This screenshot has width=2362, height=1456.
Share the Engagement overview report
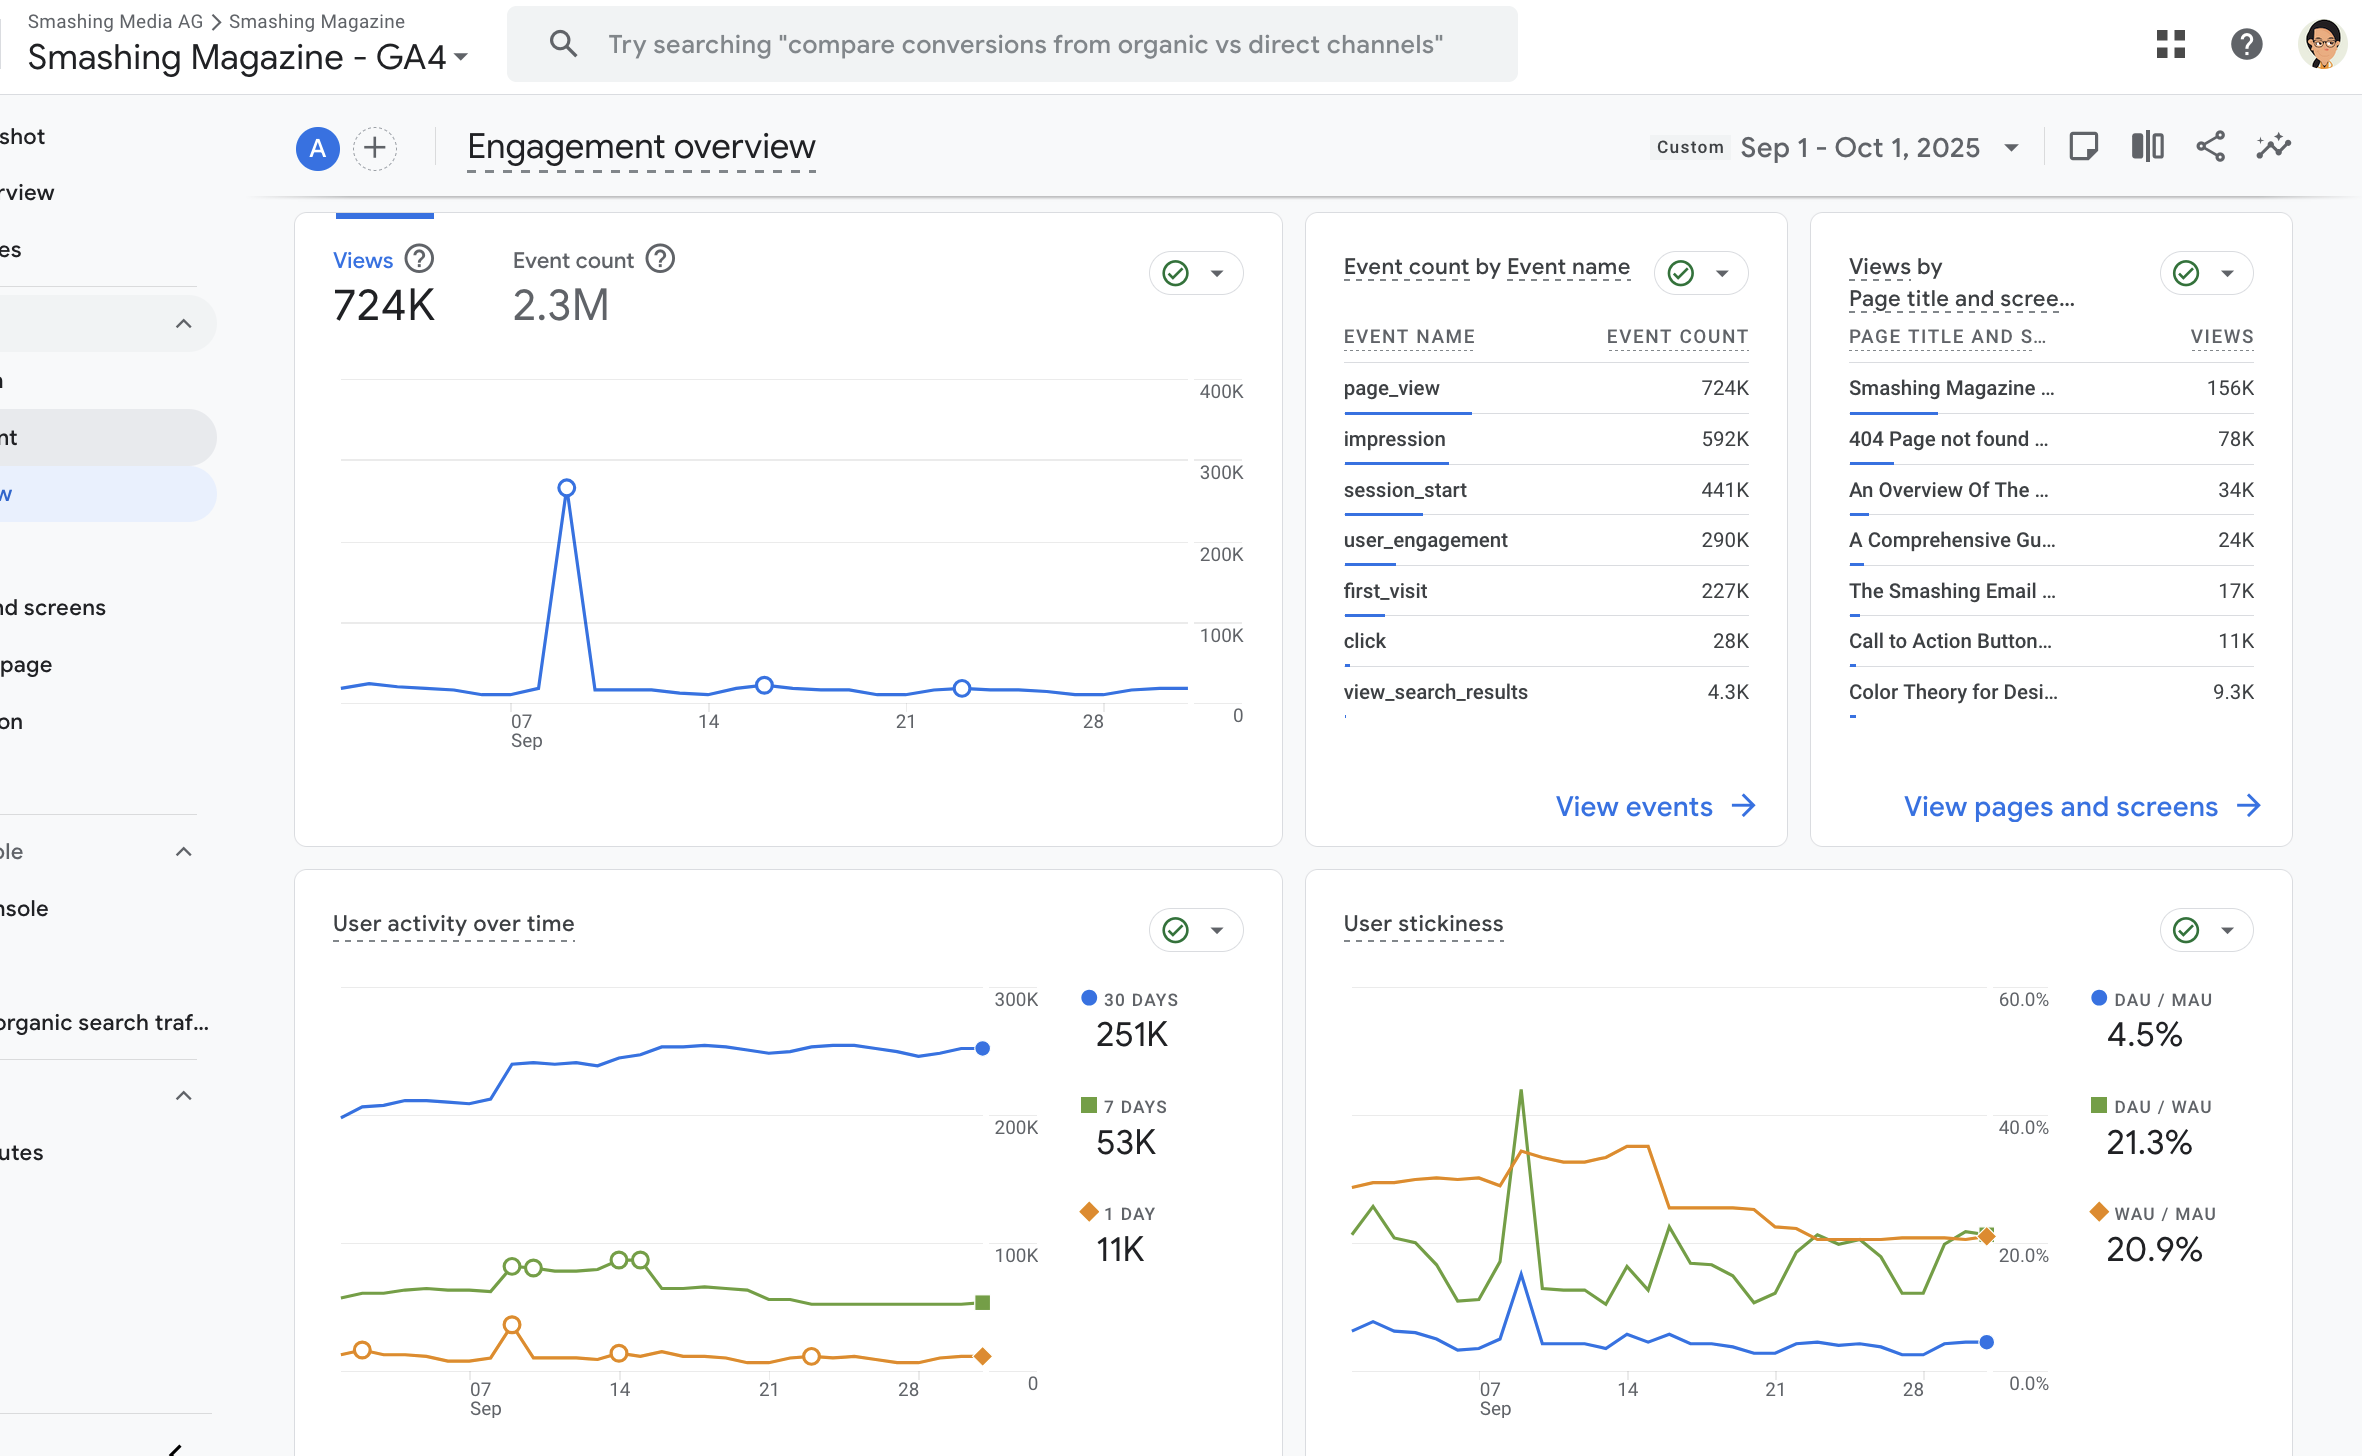pos(2211,146)
